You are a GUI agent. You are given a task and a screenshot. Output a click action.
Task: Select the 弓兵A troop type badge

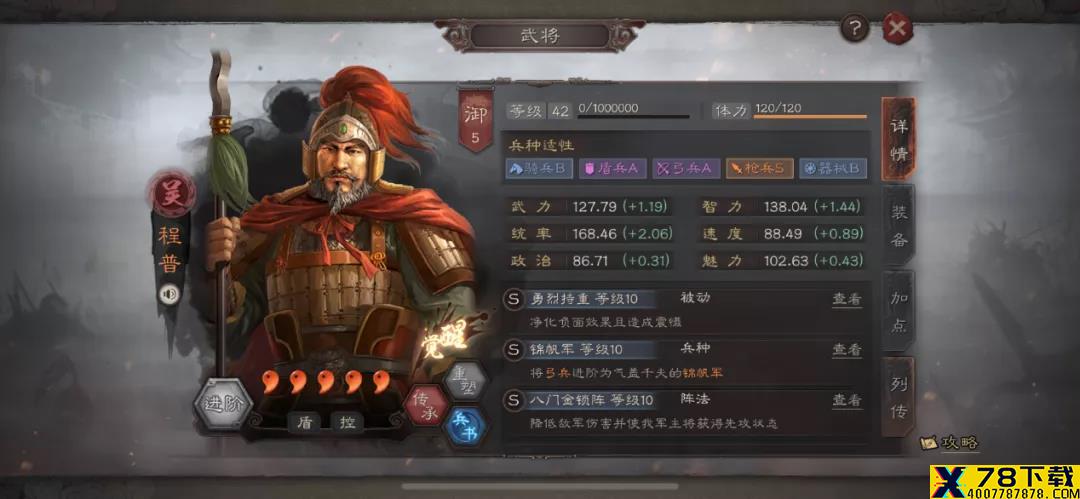click(686, 169)
